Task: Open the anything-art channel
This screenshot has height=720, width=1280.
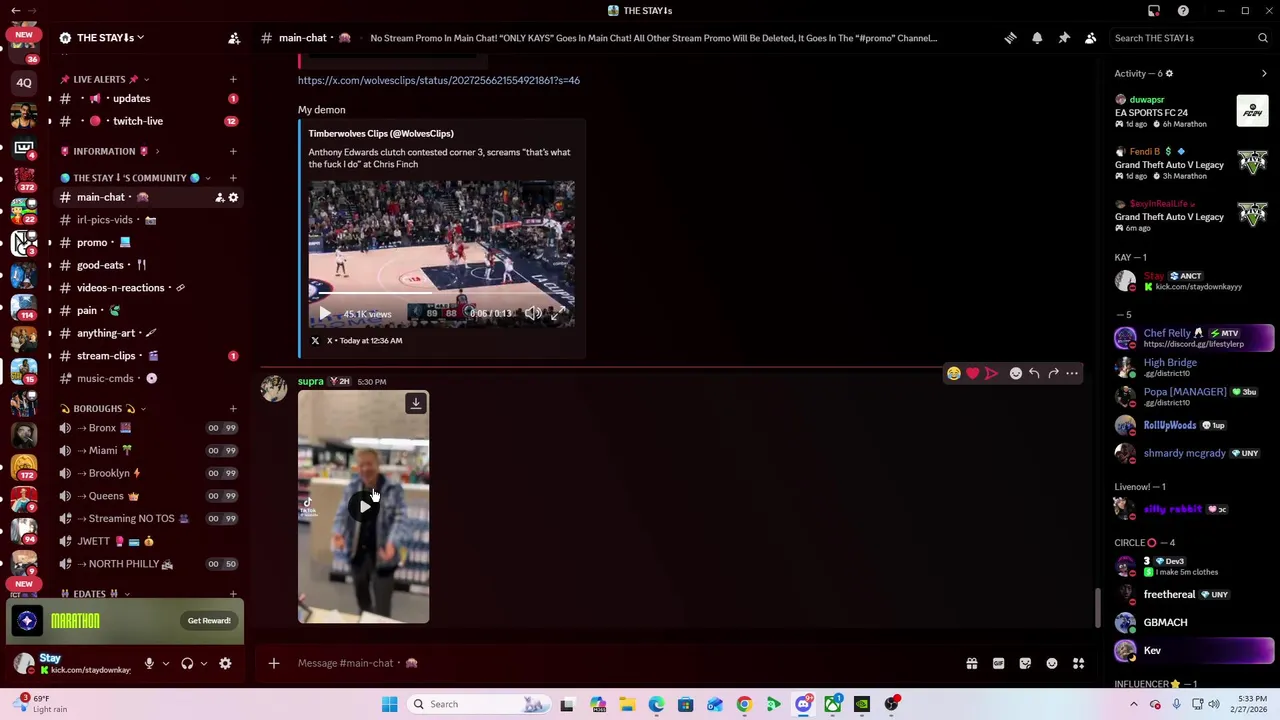Action: pyautogui.click(x=148, y=333)
